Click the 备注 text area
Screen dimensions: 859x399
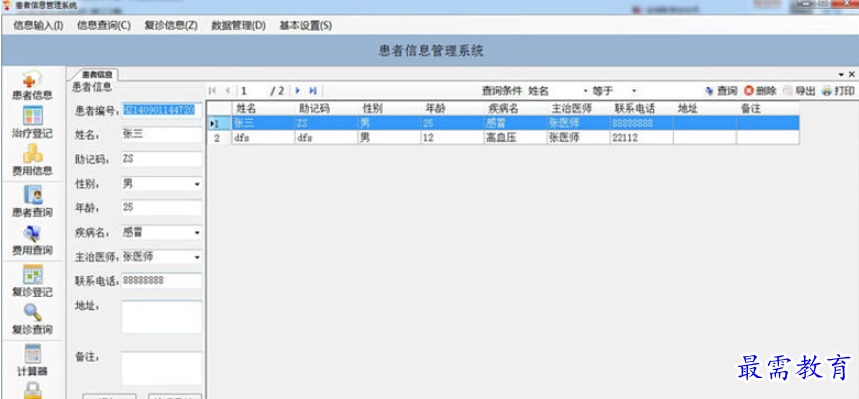coord(161,368)
